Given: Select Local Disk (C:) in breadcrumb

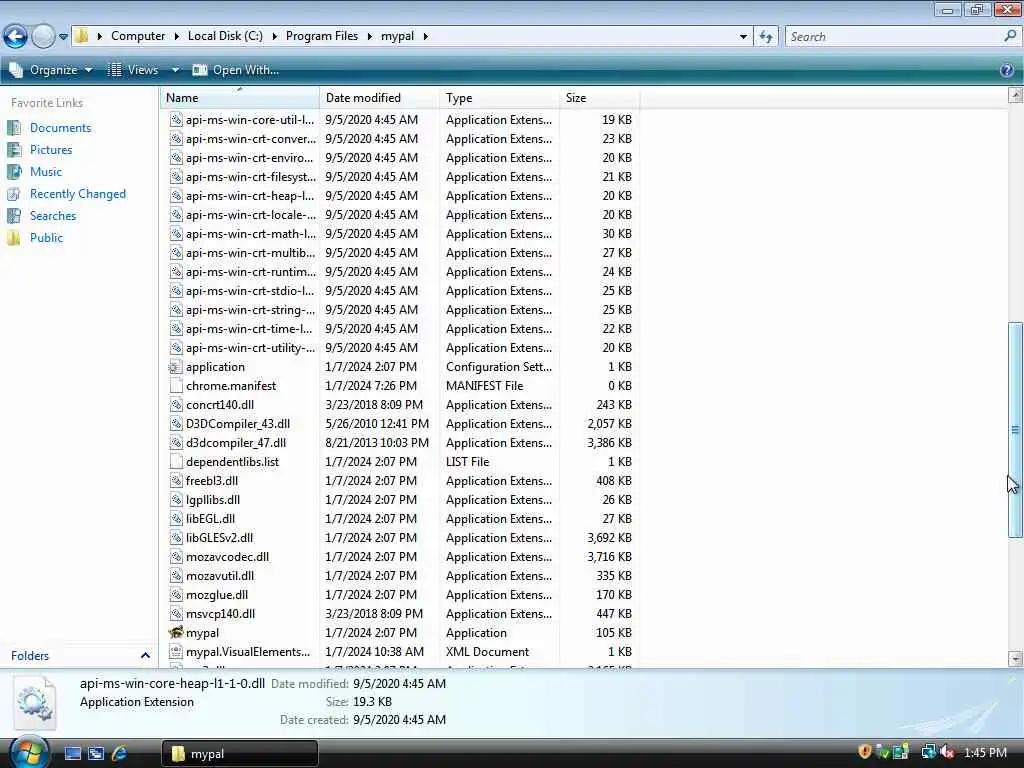Looking at the screenshot, I should (225, 36).
